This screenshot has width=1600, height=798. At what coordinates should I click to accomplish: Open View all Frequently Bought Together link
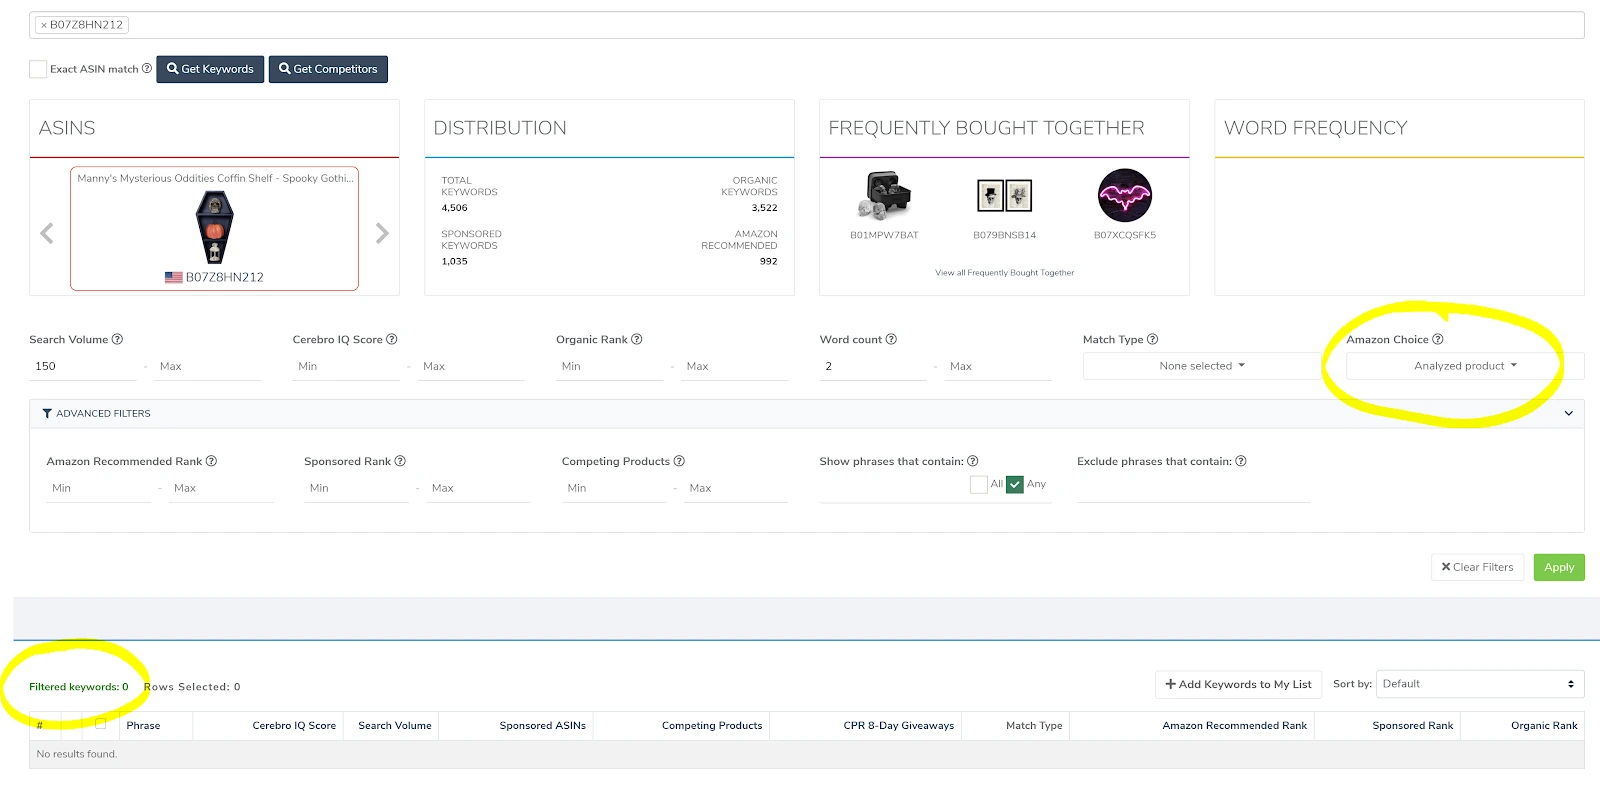(x=1004, y=273)
